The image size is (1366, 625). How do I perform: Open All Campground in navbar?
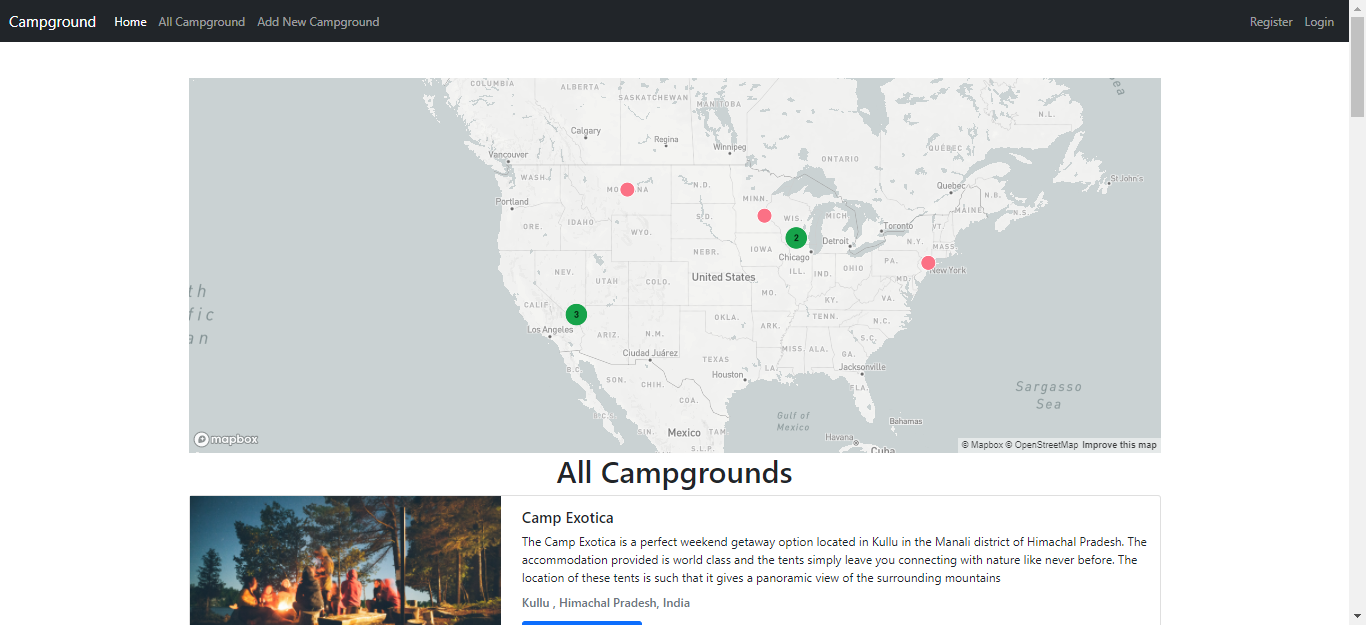(x=201, y=22)
